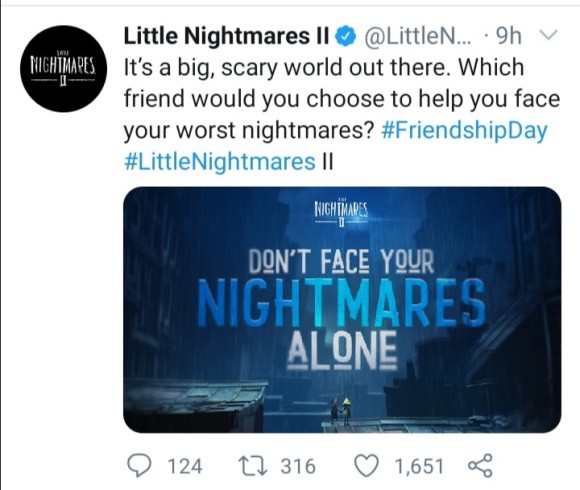The image size is (580, 490).
Task: Click the Little Nightmares II display name
Action: click(x=226, y=36)
